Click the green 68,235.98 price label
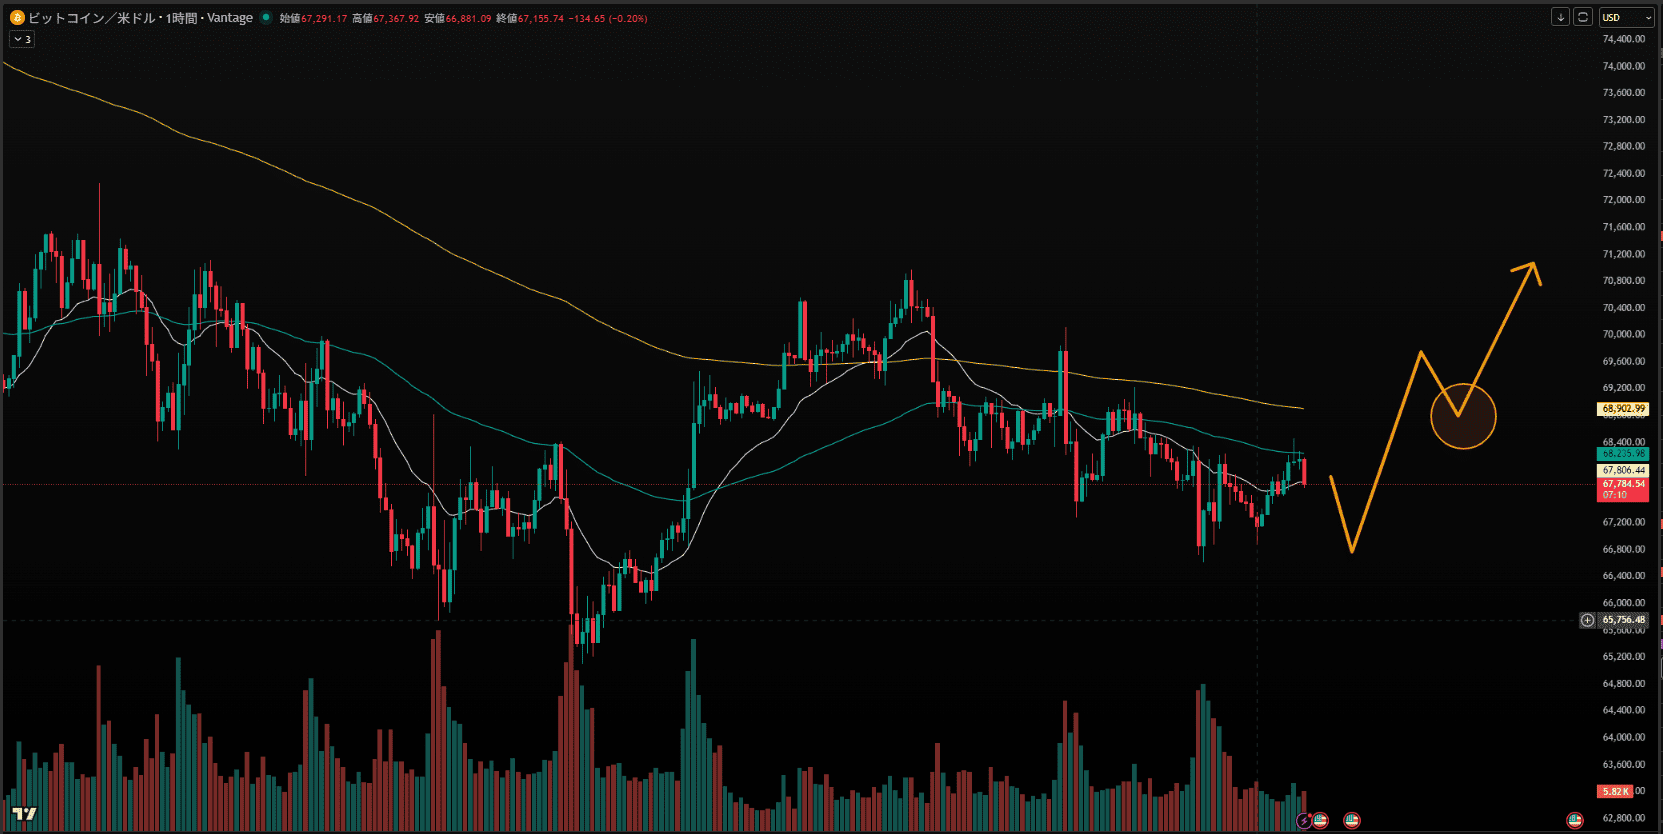The height and width of the screenshot is (834, 1663). click(x=1623, y=454)
